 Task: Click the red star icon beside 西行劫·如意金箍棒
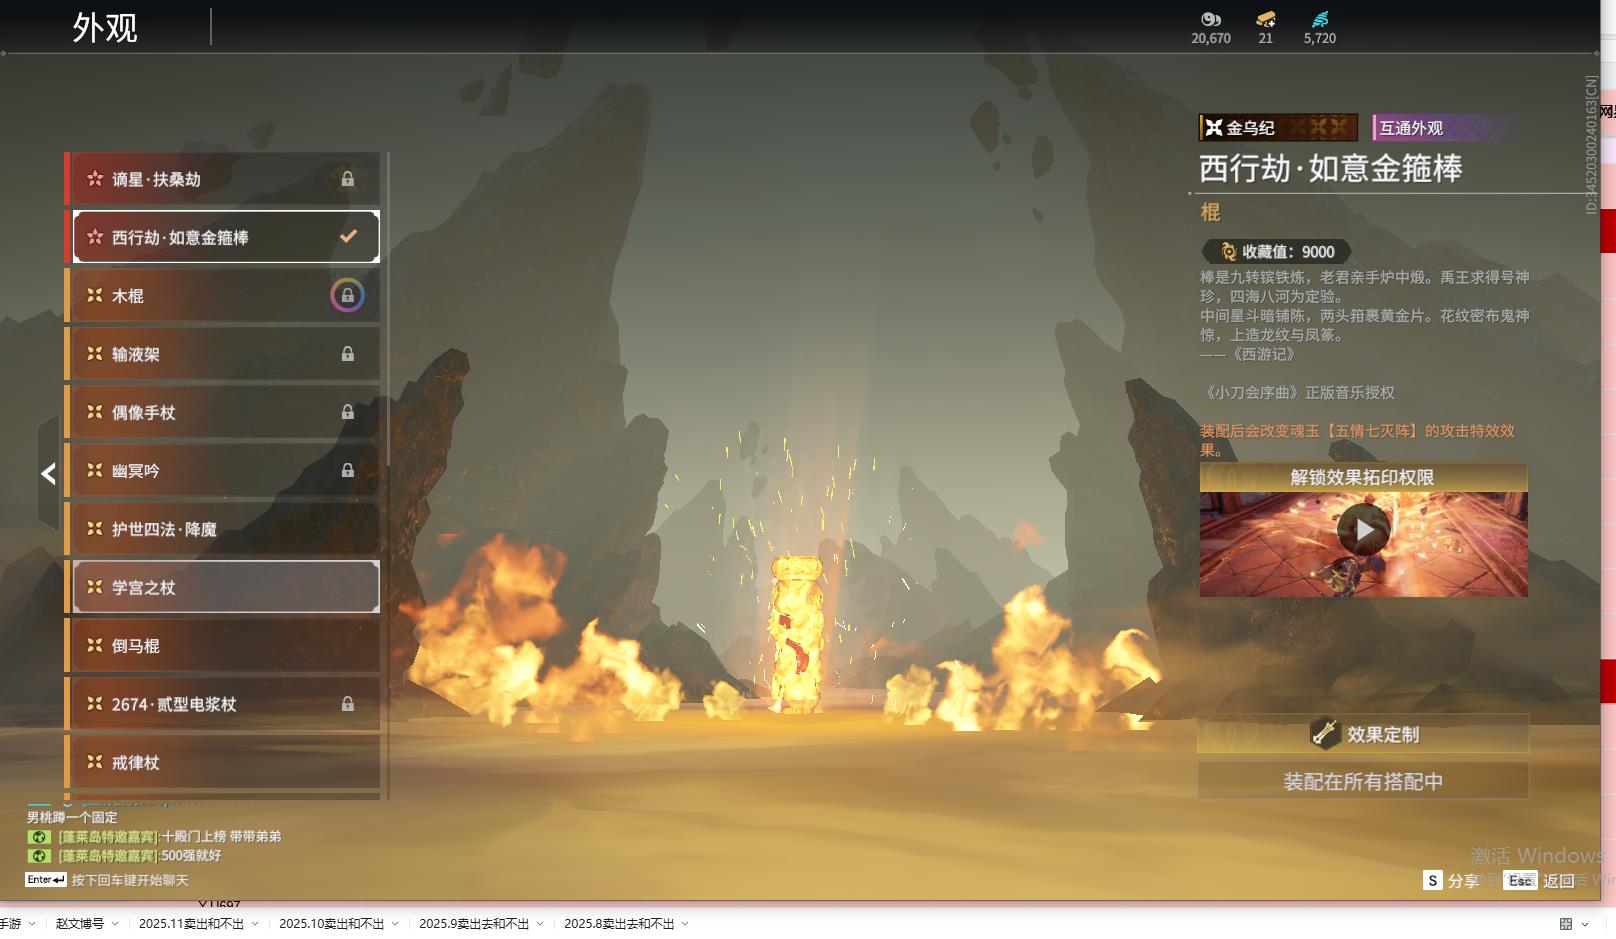pos(95,237)
